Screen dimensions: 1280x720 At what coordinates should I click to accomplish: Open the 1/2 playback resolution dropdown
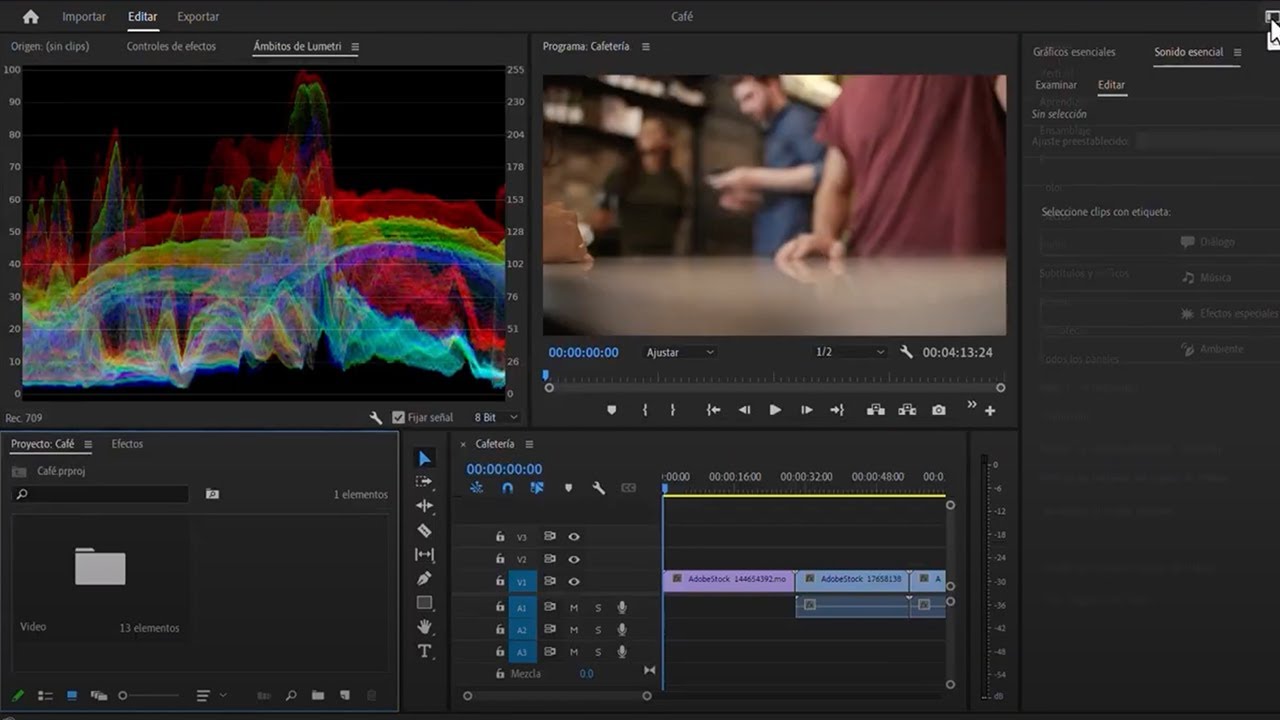tap(850, 352)
